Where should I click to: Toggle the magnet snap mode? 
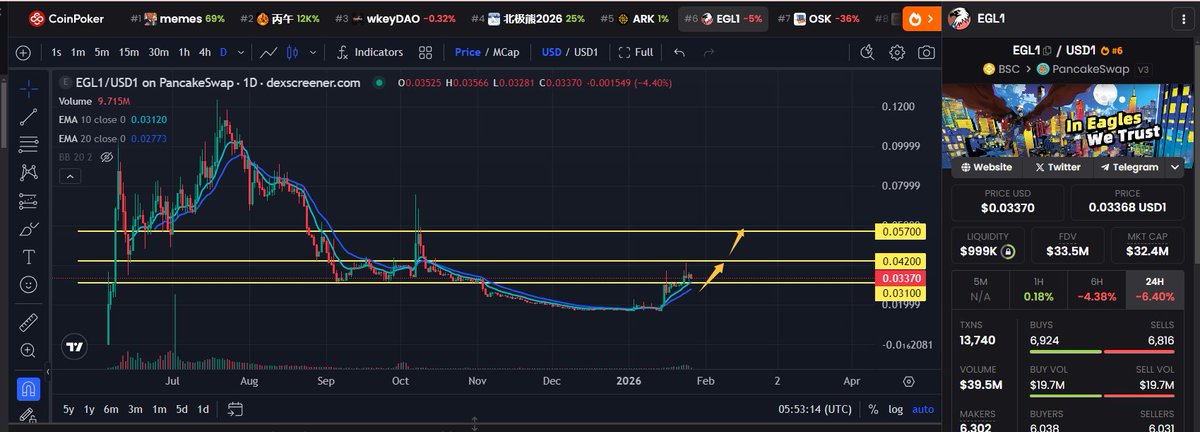point(28,387)
